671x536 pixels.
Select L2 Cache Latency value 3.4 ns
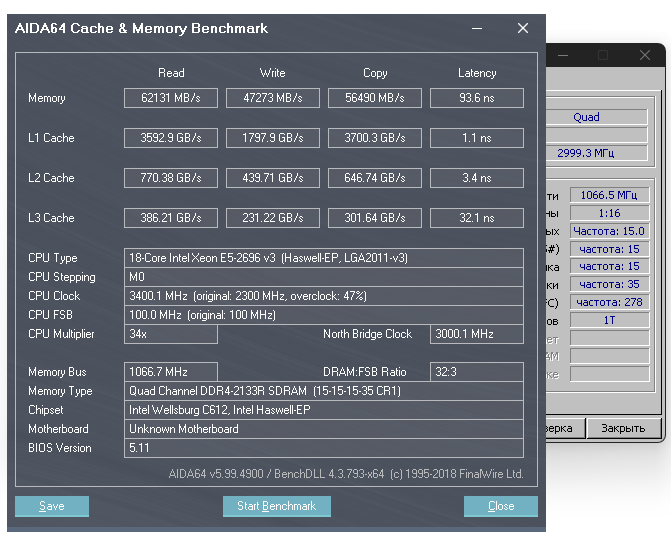pos(477,178)
